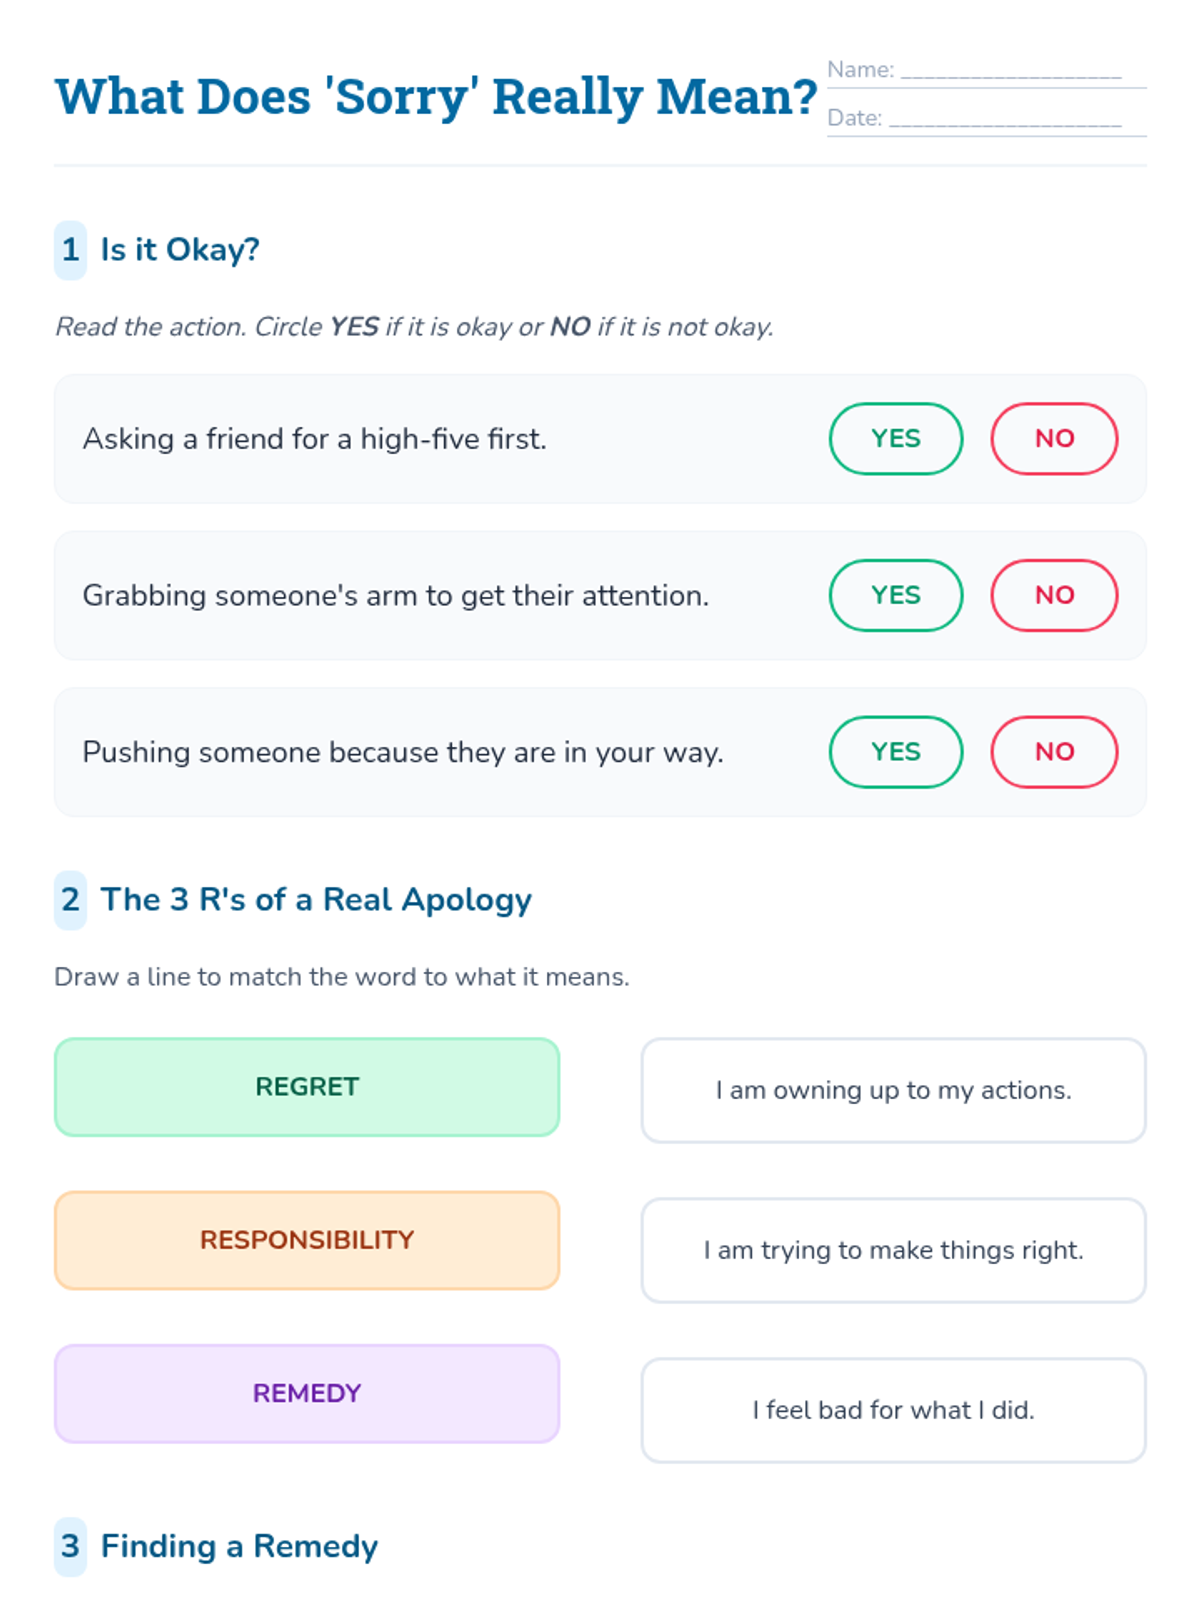The image size is (1200, 1600).
Task: Click the section 3 number badge
Action: coord(70,1547)
